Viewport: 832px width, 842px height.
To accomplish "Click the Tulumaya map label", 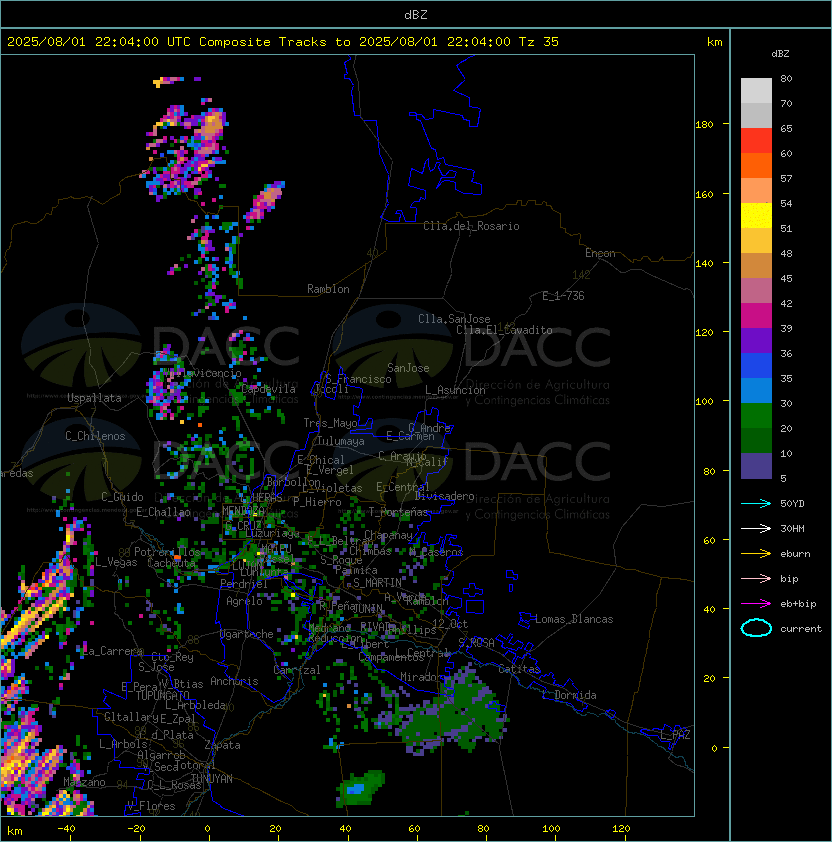I will 341,441.
